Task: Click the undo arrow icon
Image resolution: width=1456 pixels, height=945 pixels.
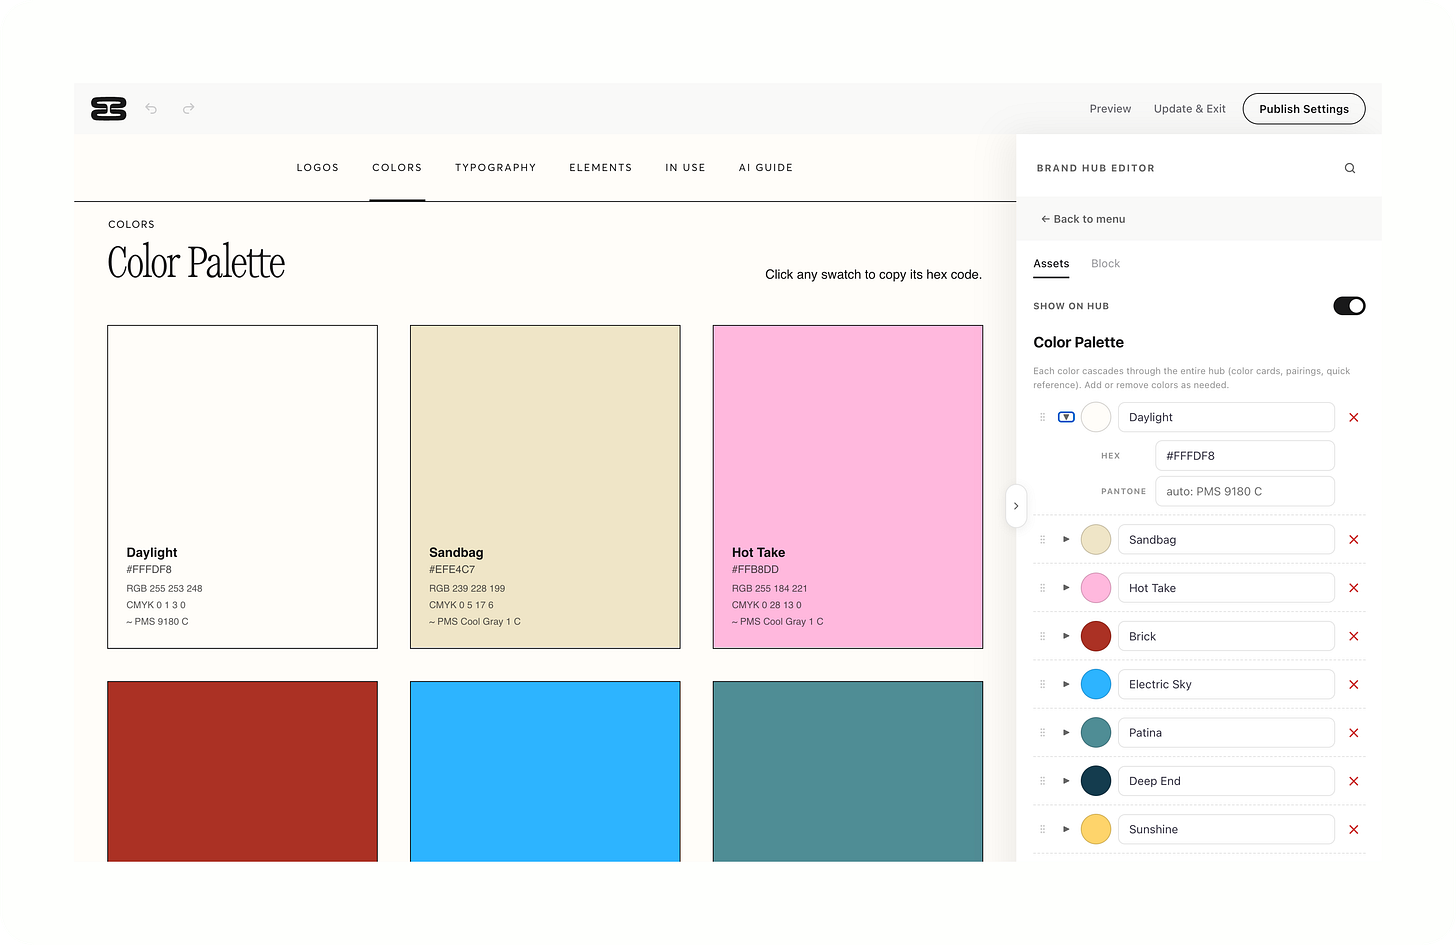Action: pos(151,109)
